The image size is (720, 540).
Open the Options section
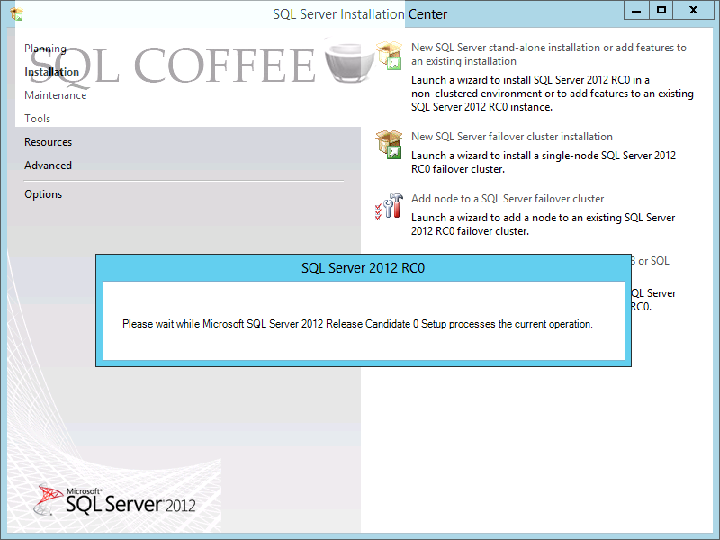tap(43, 194)
